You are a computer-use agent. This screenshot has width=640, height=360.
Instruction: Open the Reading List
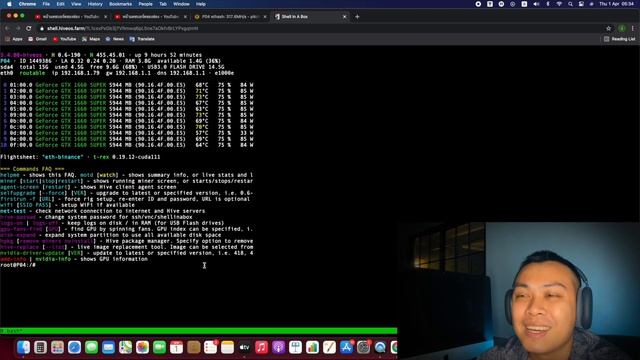tap(619, 39)
